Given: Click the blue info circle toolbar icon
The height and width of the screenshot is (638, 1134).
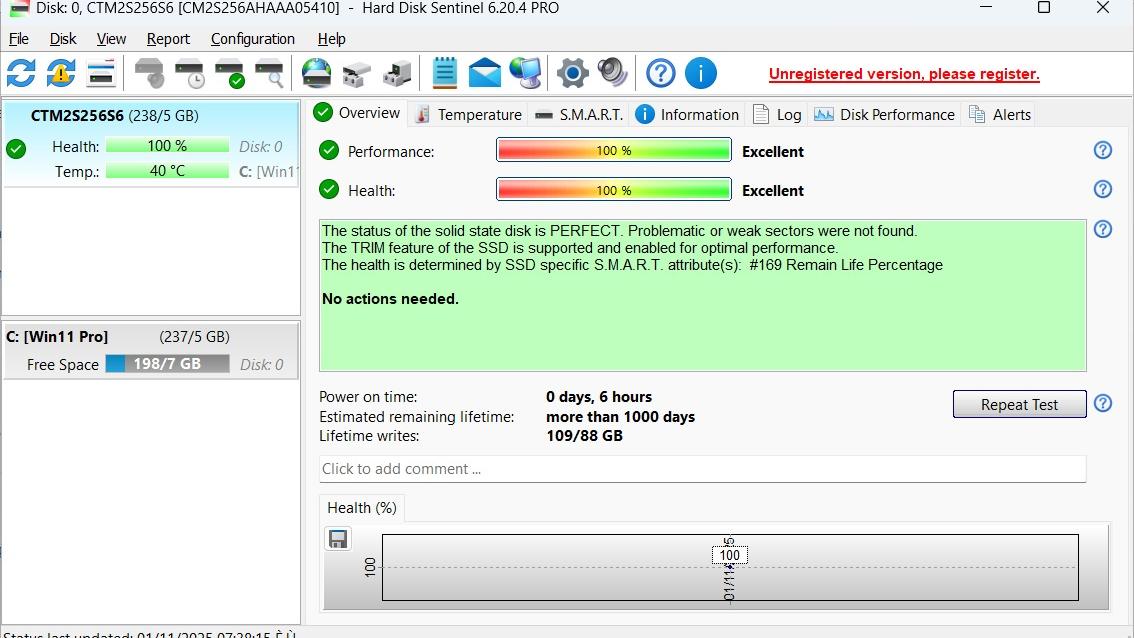Looking at the screenshot, I should (701, 73).
